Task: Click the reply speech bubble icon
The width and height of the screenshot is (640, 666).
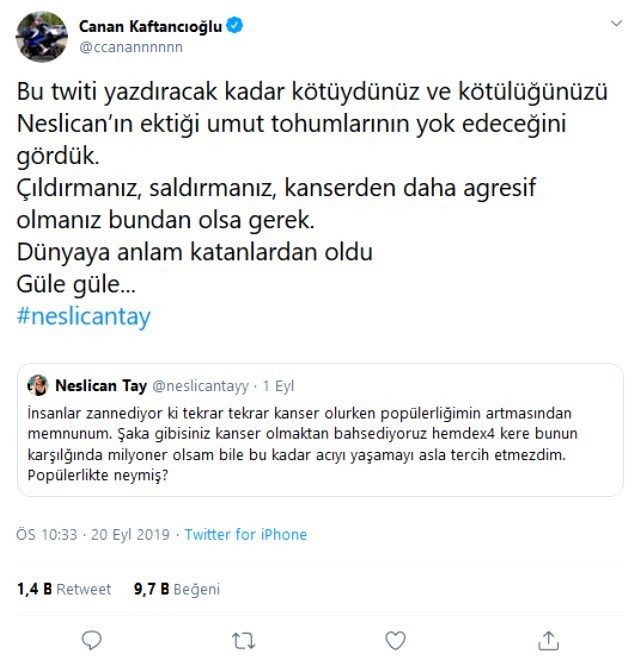Action: [x=91, y=638]
